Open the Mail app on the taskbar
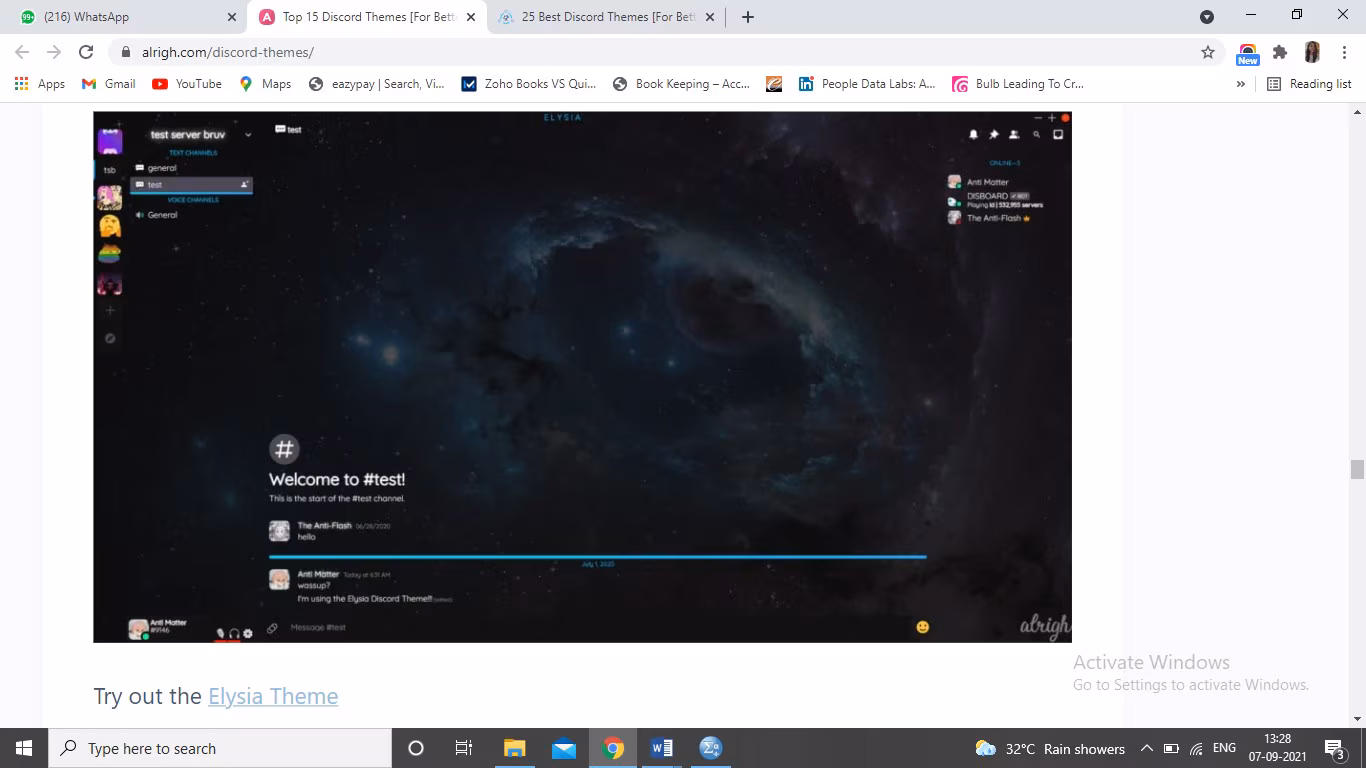This screenshot has height=768, width=1366. [x=563, y=748]
